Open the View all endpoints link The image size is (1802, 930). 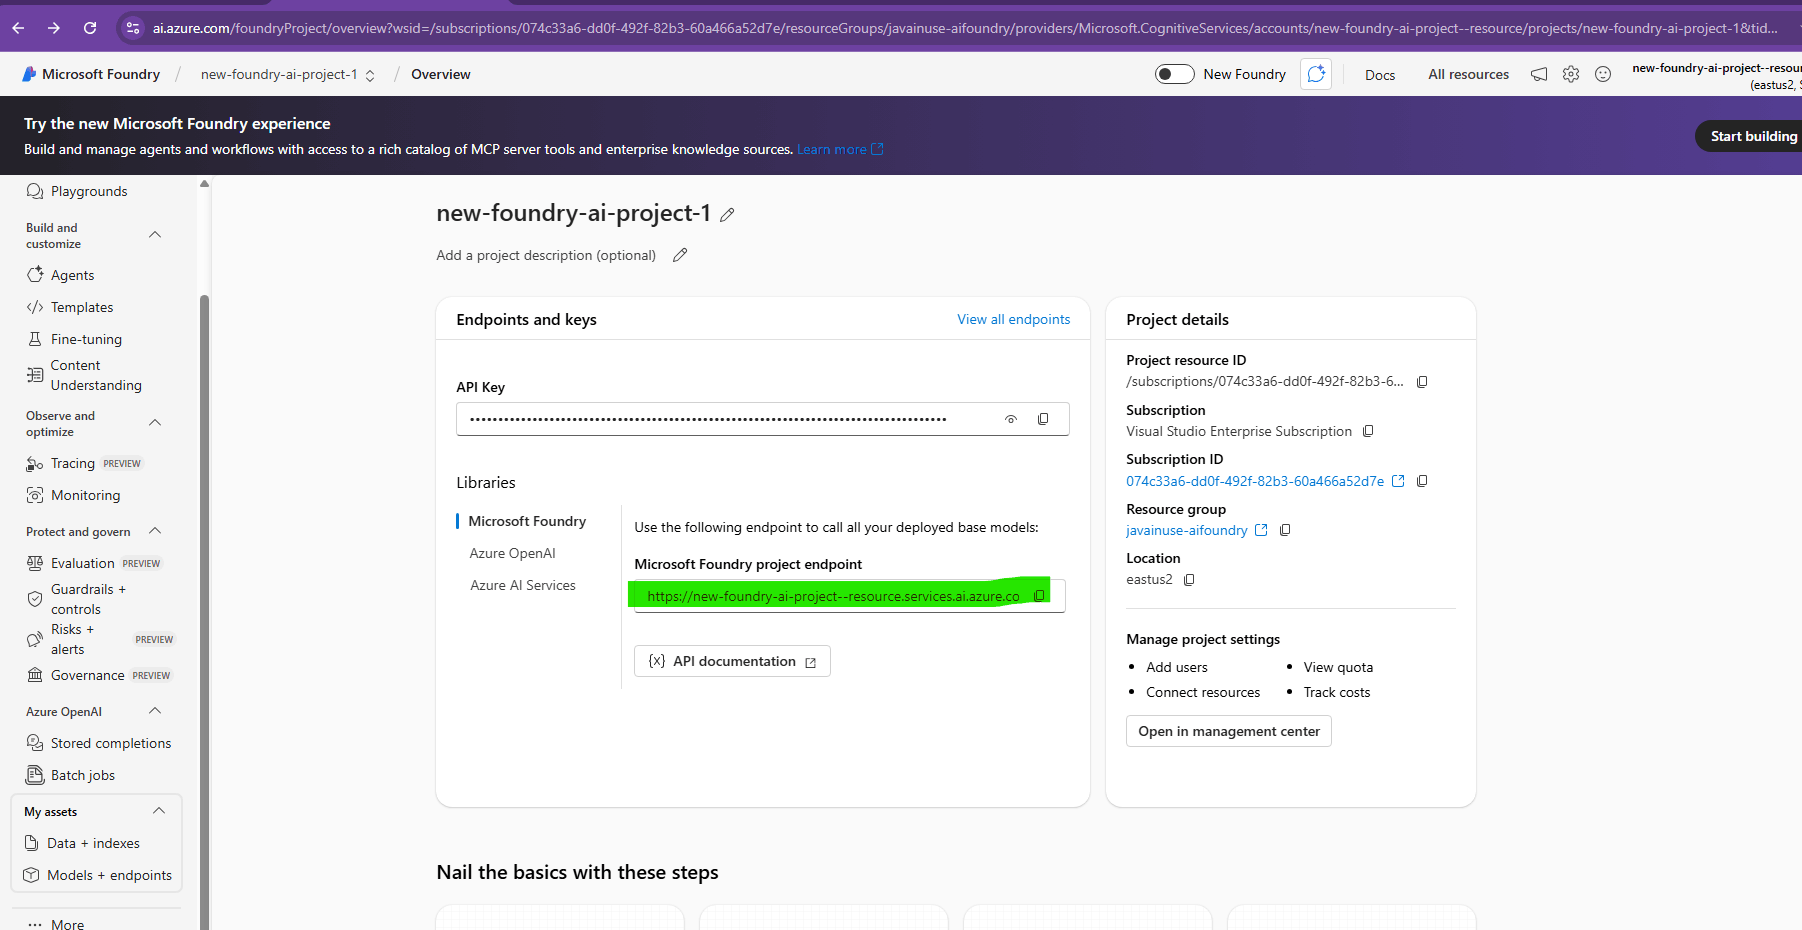1013,319
